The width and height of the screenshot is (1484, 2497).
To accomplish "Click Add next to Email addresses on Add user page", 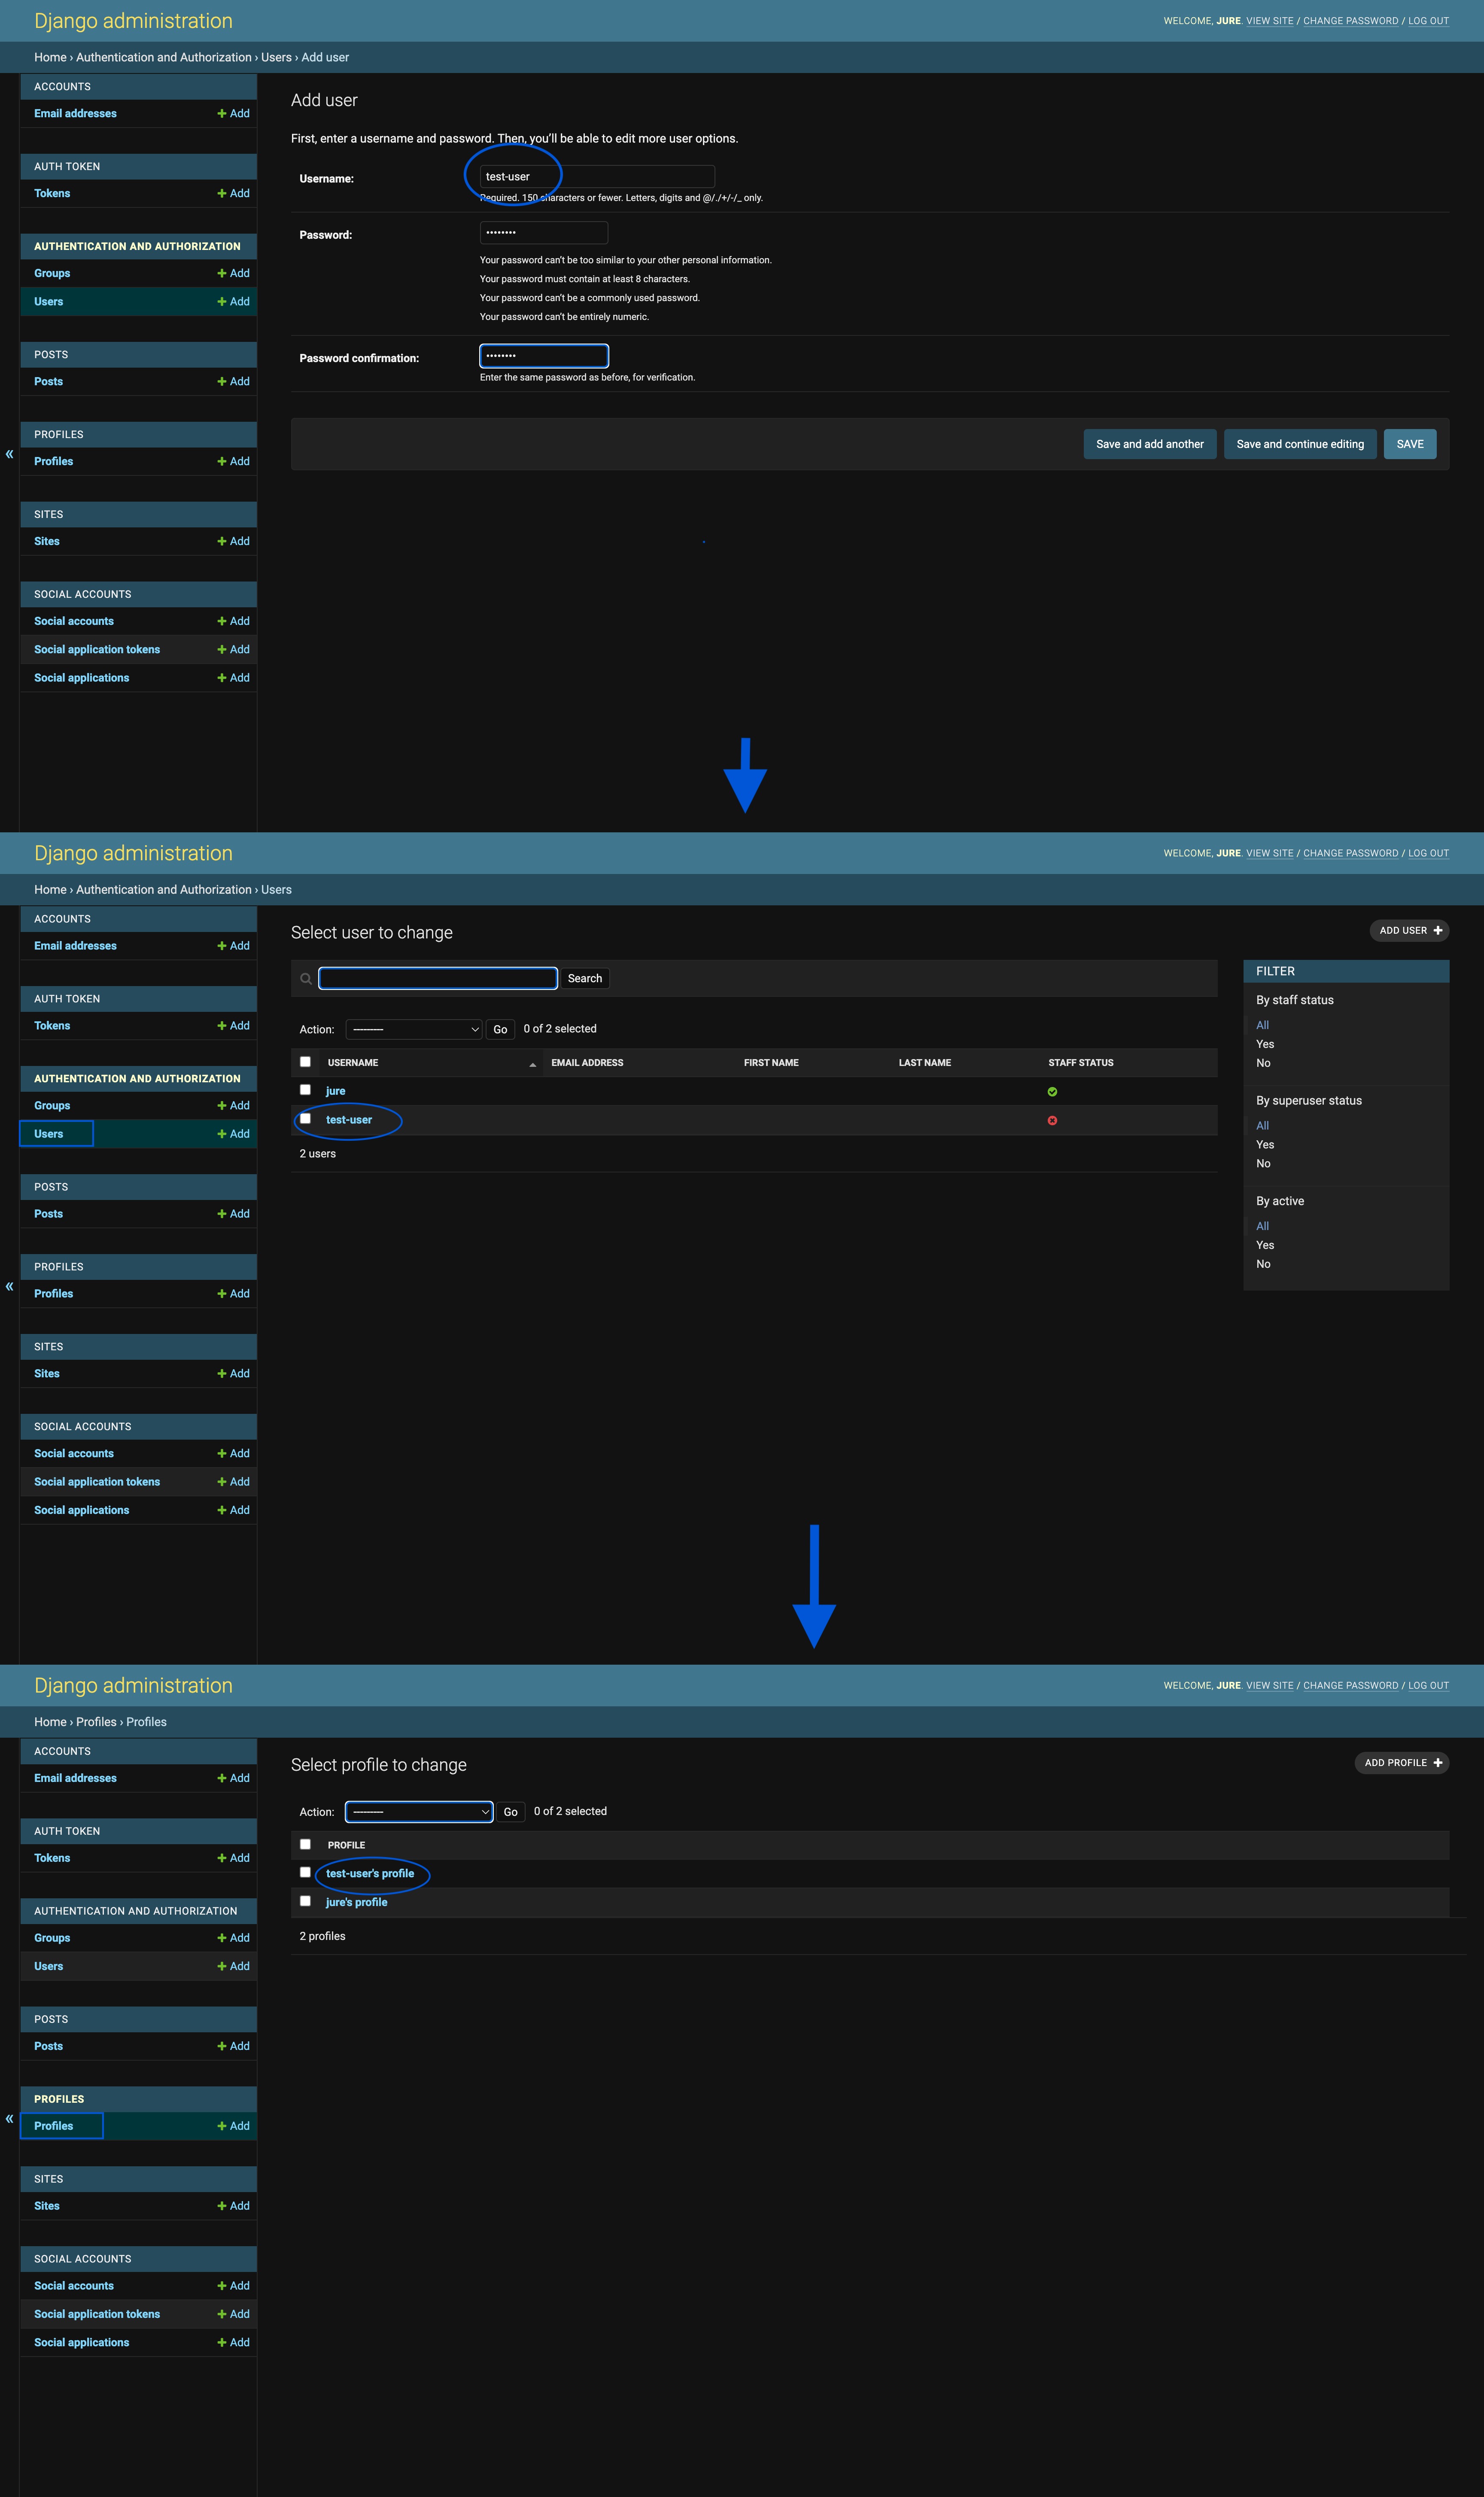I will (x=234, y=114).
